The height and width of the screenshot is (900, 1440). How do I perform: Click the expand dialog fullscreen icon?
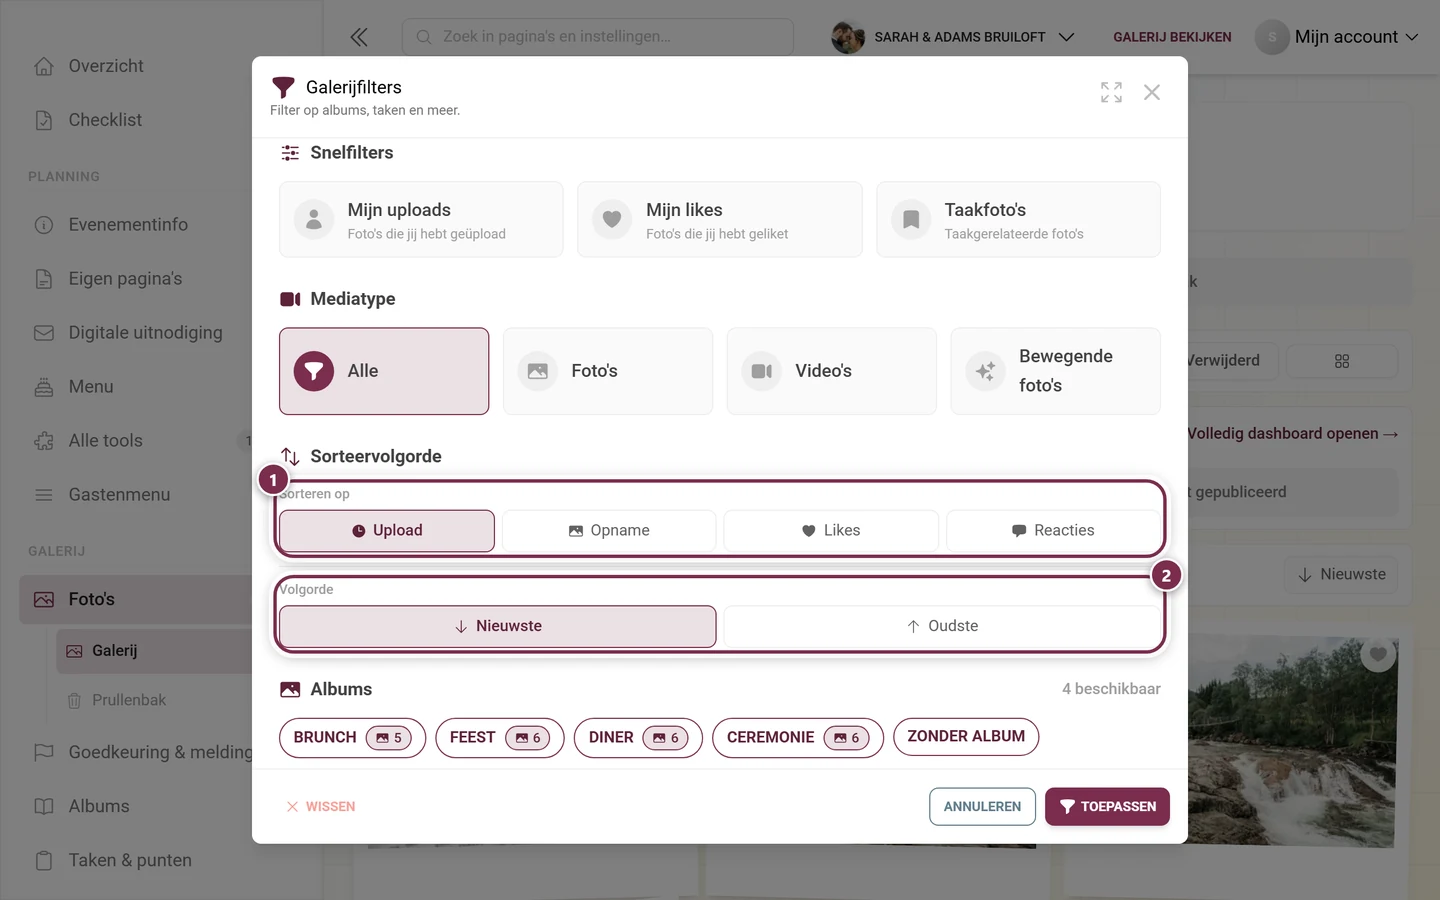click(x=1111, y=92)
